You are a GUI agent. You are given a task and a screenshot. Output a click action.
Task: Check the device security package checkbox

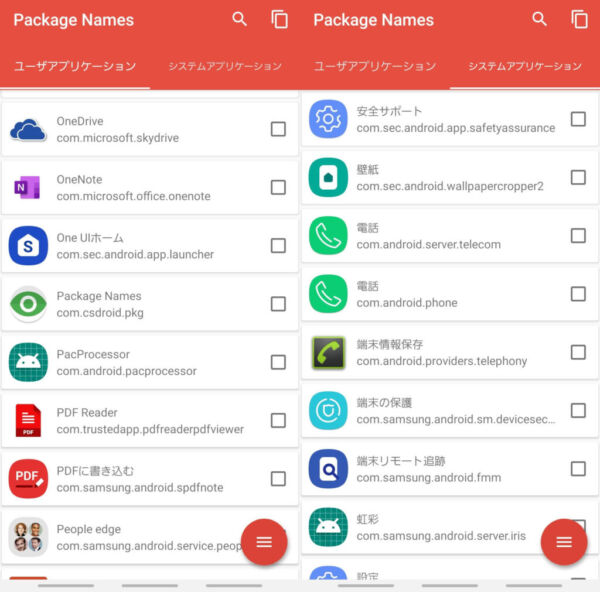click(578, 411)
